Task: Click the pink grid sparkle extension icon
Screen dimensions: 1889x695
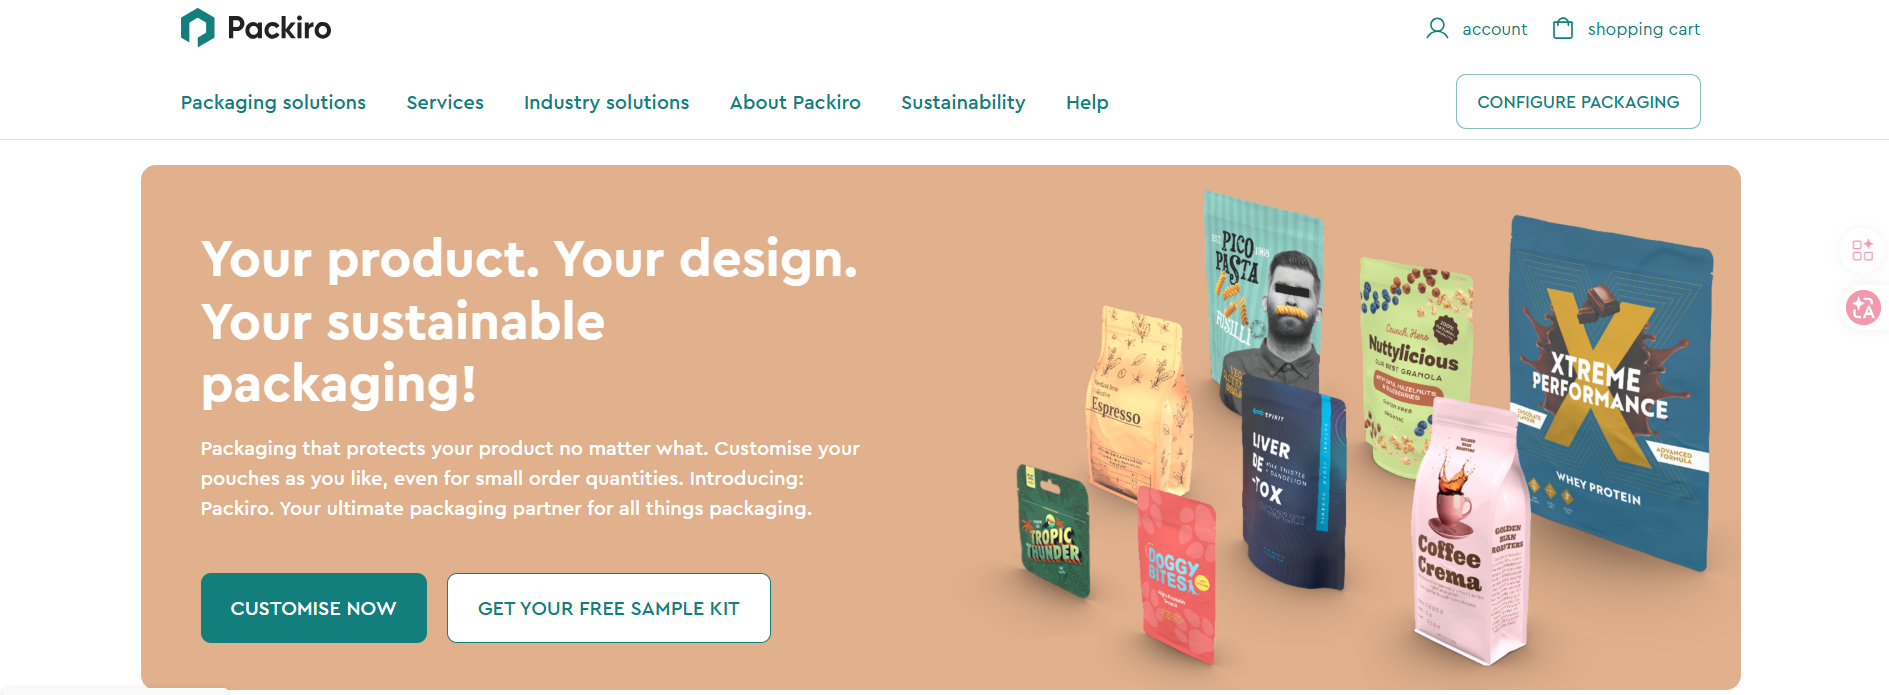Action: 1862,250
